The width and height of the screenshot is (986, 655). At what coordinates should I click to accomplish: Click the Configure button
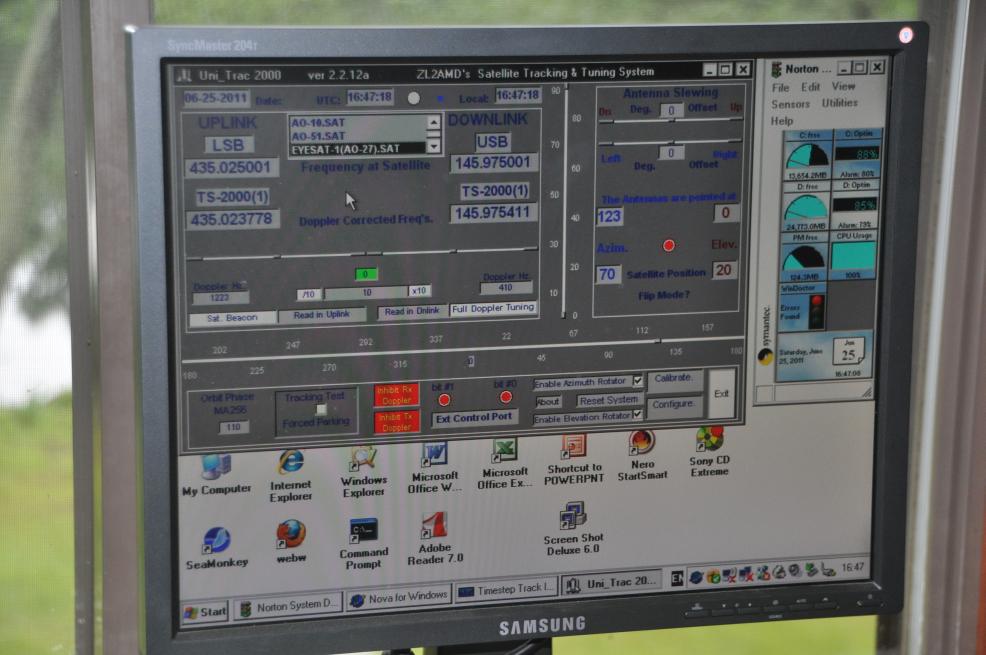click(673, 404)
